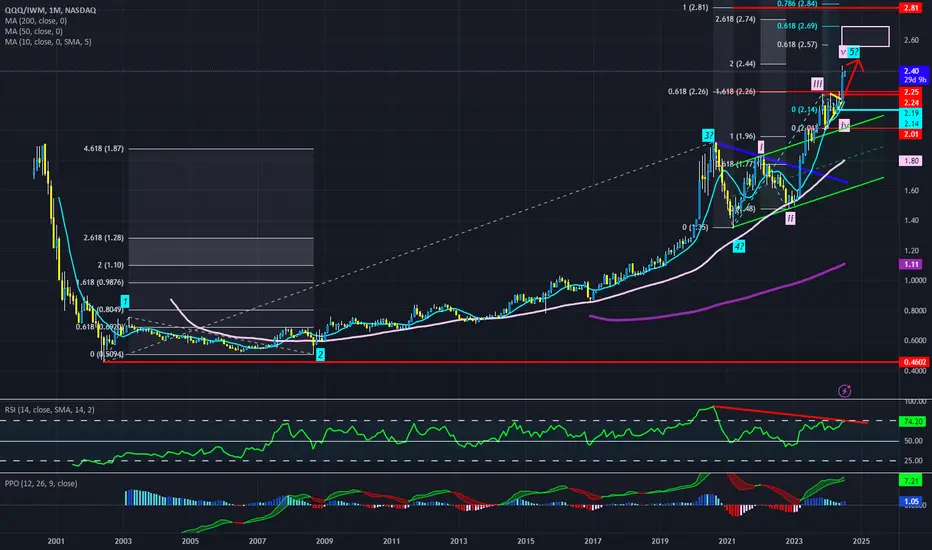The height and width of the screenshot is (550, 932).
Task: Select the MA (10, close, 0, SMA, 5) legend
Action: (48, 42)
